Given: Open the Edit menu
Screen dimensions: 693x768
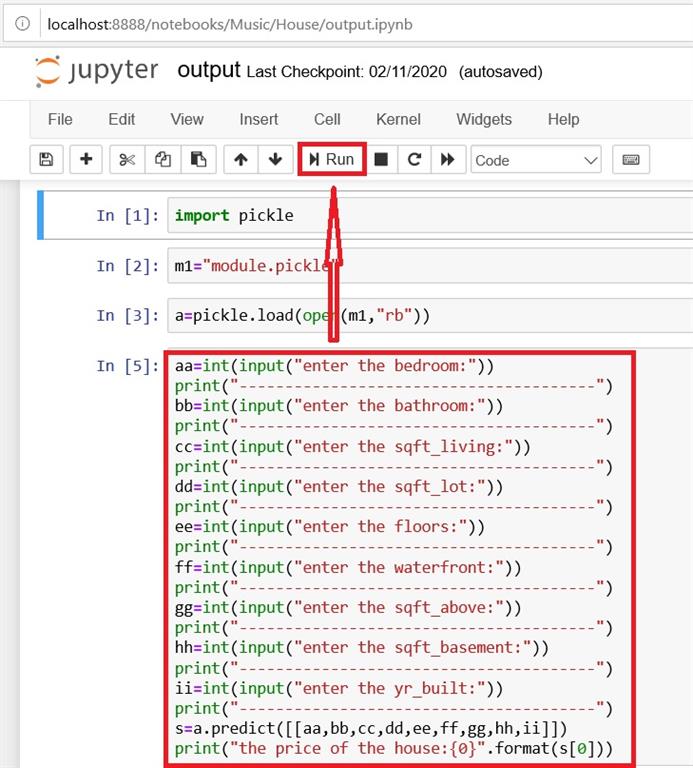Looking at the screenshot, I should (x=121, y=120).
